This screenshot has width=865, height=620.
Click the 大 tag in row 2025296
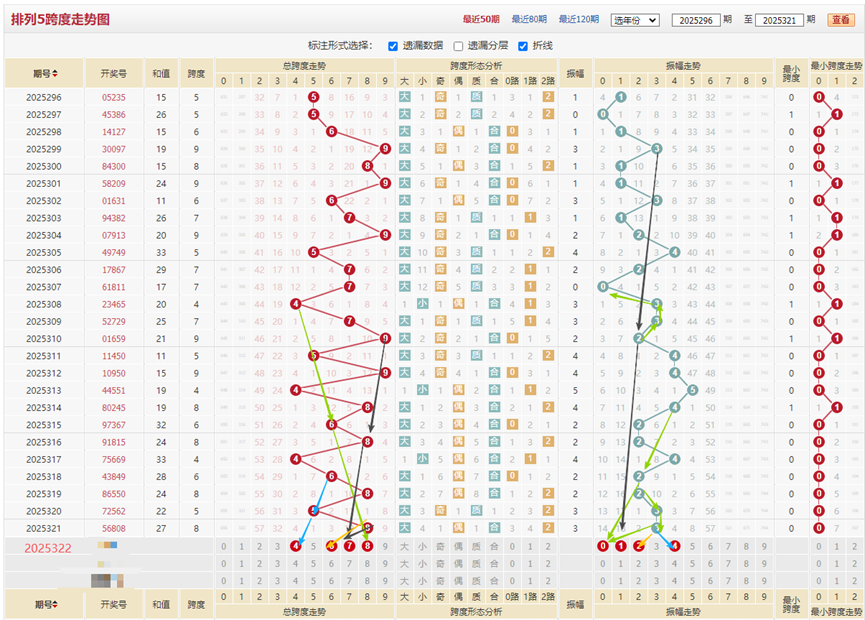click(x=404, y=97)
